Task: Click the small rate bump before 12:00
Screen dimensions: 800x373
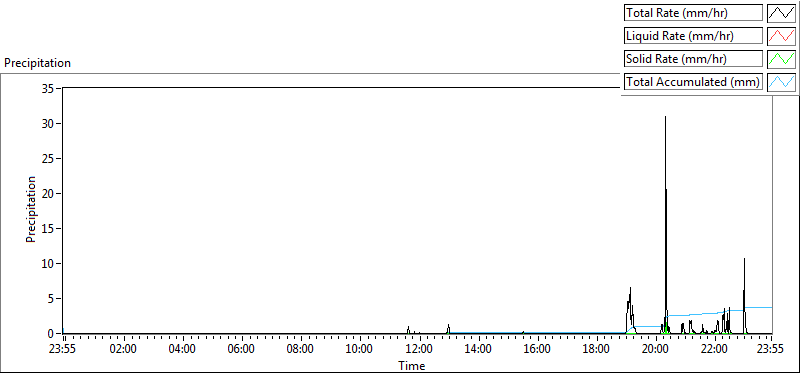Action: point(408,330)
